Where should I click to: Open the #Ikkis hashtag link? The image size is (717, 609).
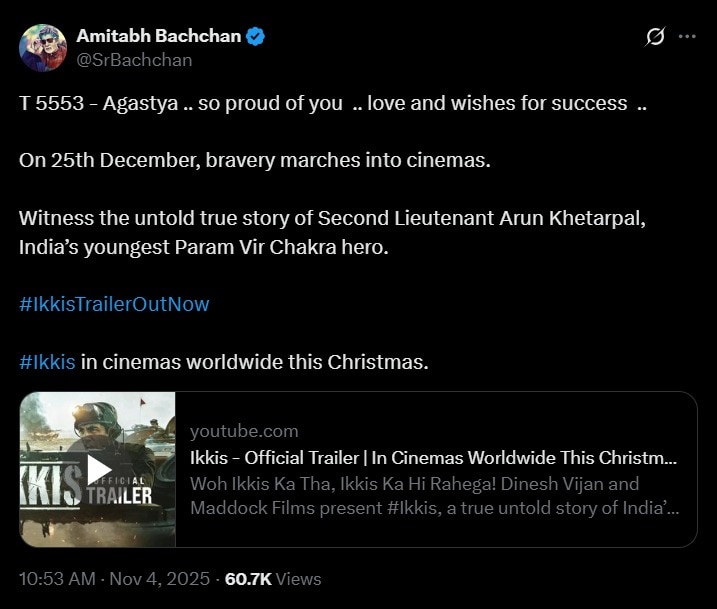click(x=47, y=361)
